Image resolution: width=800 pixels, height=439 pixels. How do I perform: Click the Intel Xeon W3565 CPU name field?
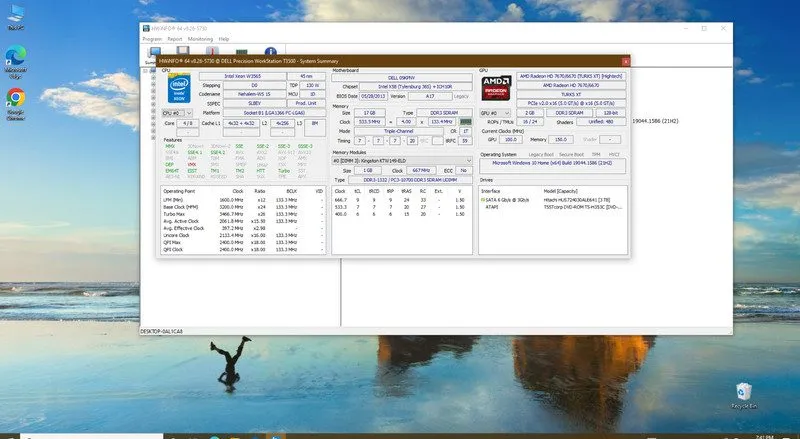(x=243, y=76)
